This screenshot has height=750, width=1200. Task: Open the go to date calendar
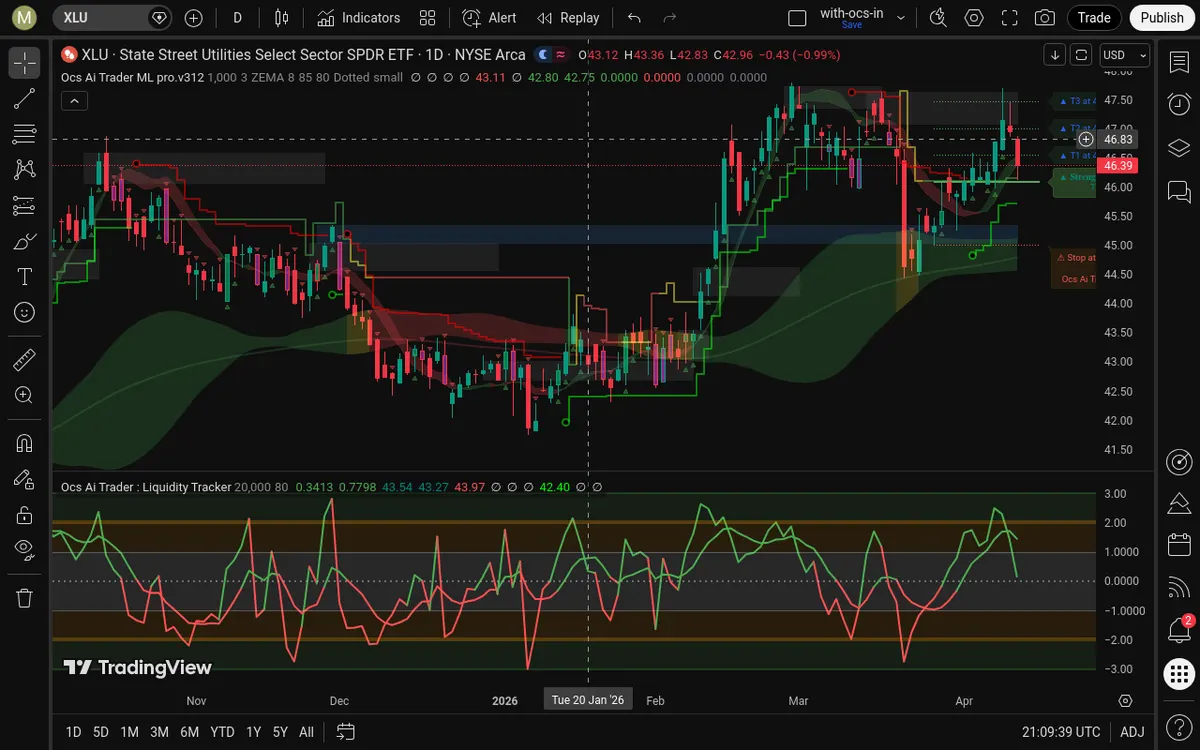(x=345, y=732)
